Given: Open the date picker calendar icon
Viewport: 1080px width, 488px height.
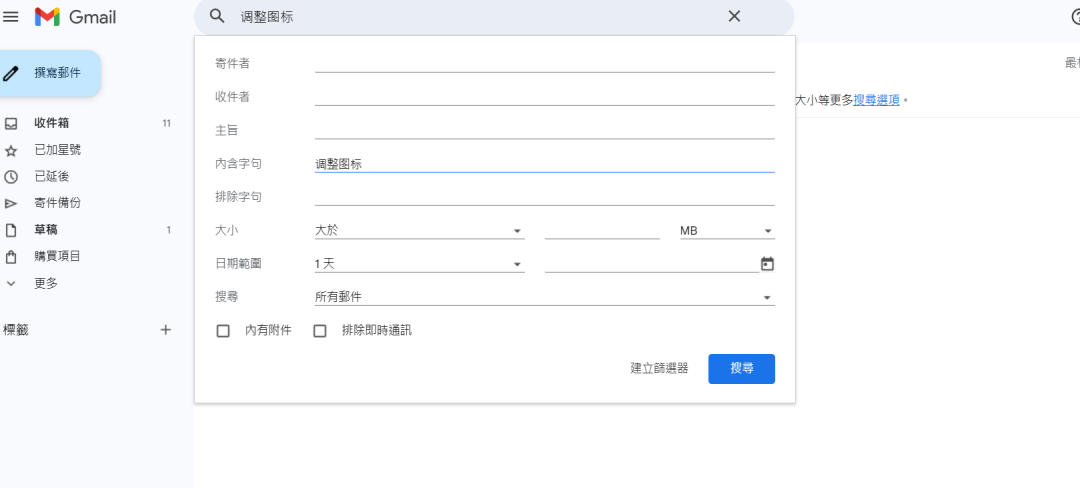Looking at the screenshot, I should click(x=767, y=264).
